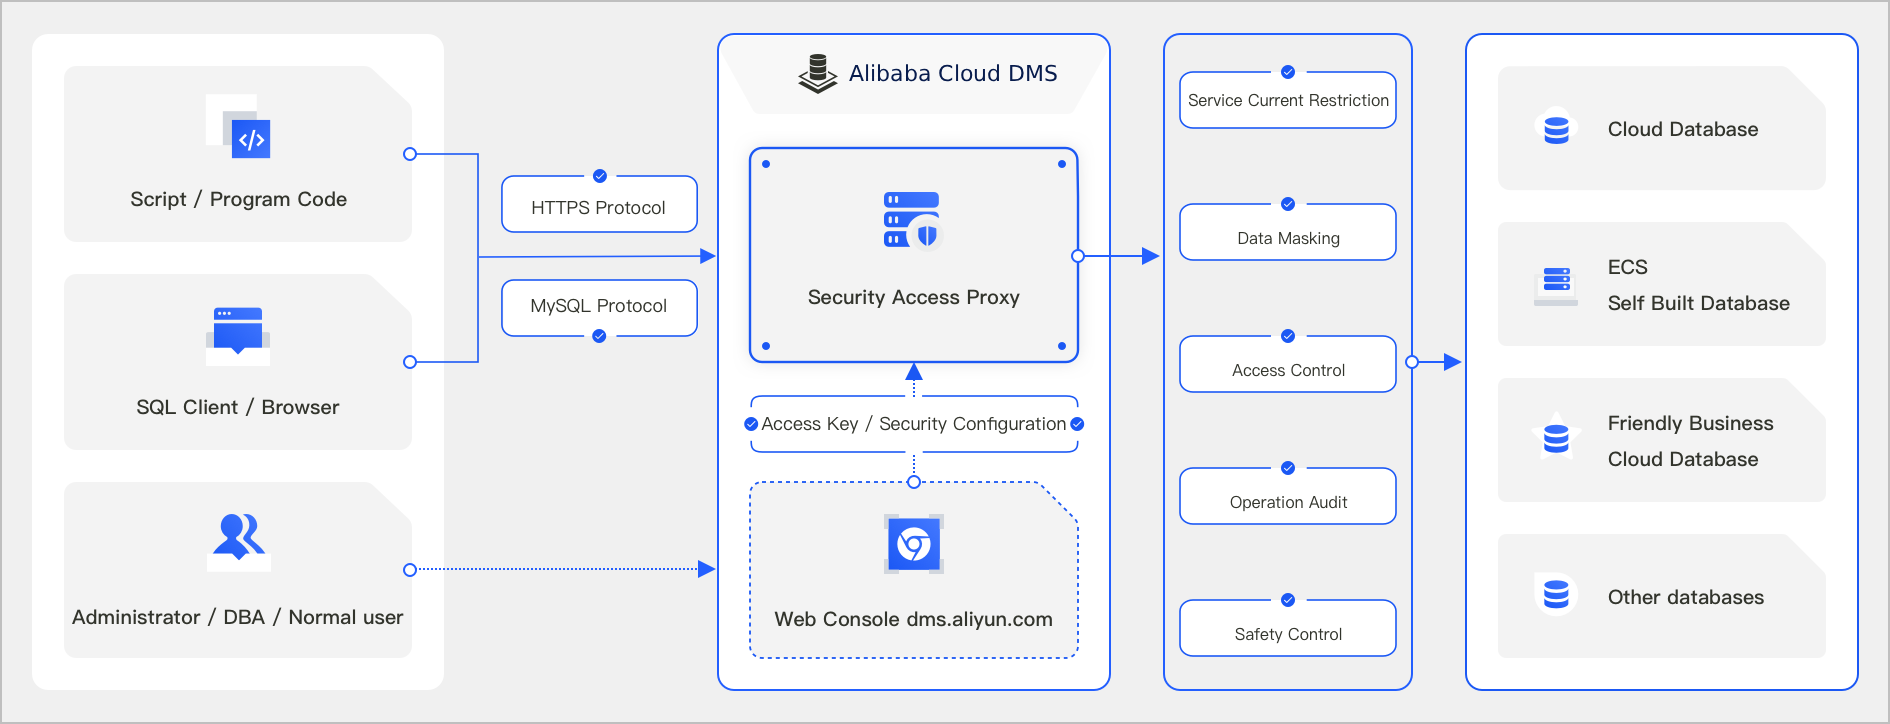The image size is (1890, 724).
Task: Click checkmark above Operation Audit
Action: point(1288,468)
